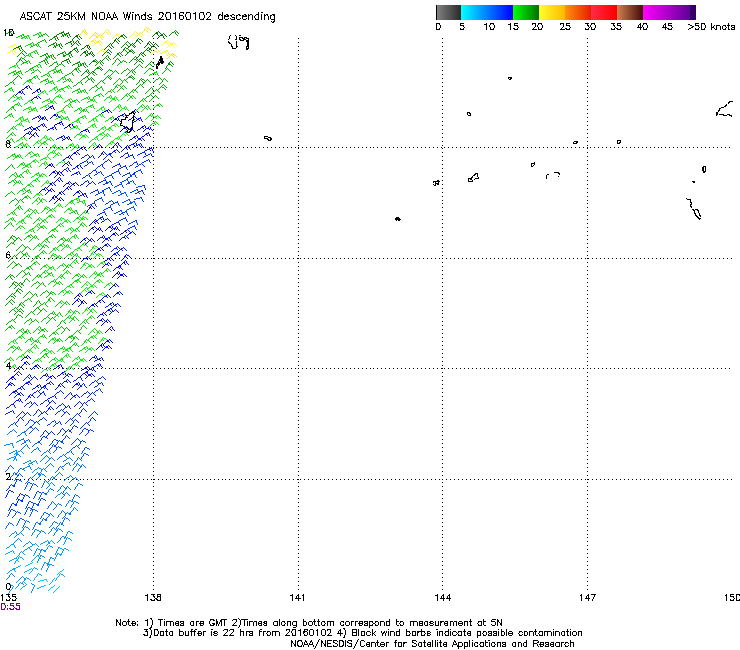Click the 'NOAA/NESDIS/Center for Satellite Applications and Research' credit
This screenshot has width=740, height=650.
click(x=432, y=644)
